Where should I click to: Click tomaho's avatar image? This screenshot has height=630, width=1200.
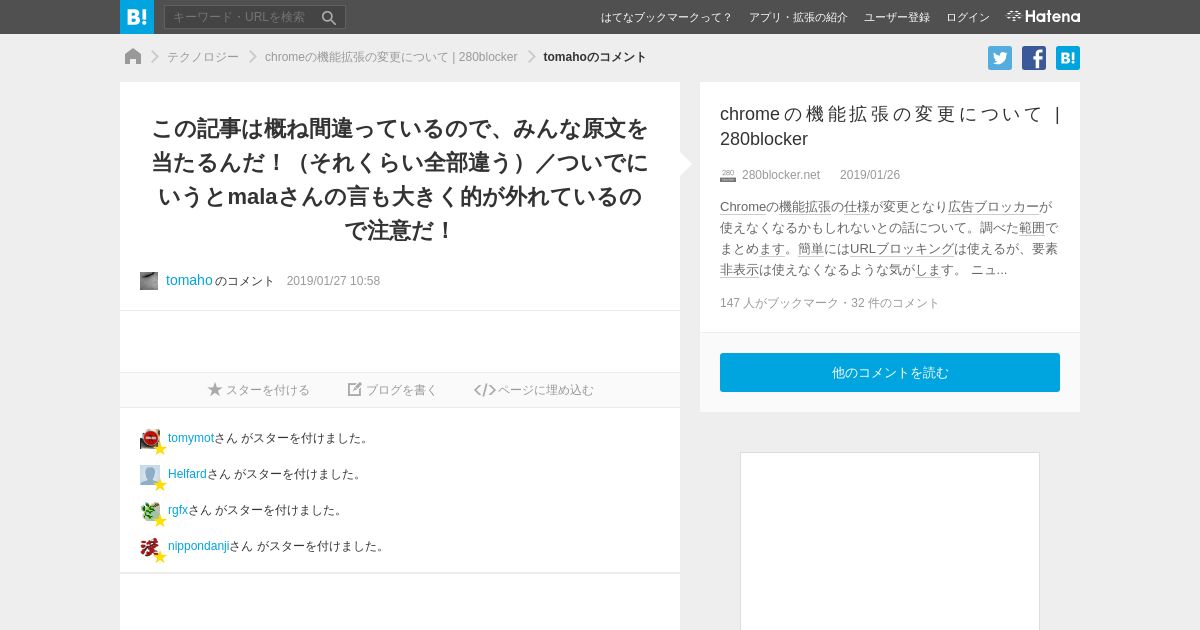[149, 281]
